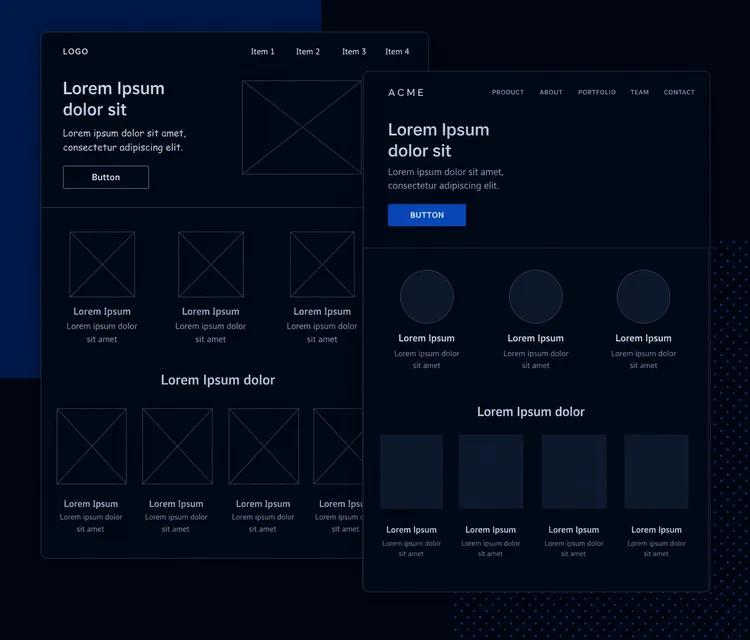Click the ACME logo in the mockup window
This screenshot has height=640, width=750.
406,92
